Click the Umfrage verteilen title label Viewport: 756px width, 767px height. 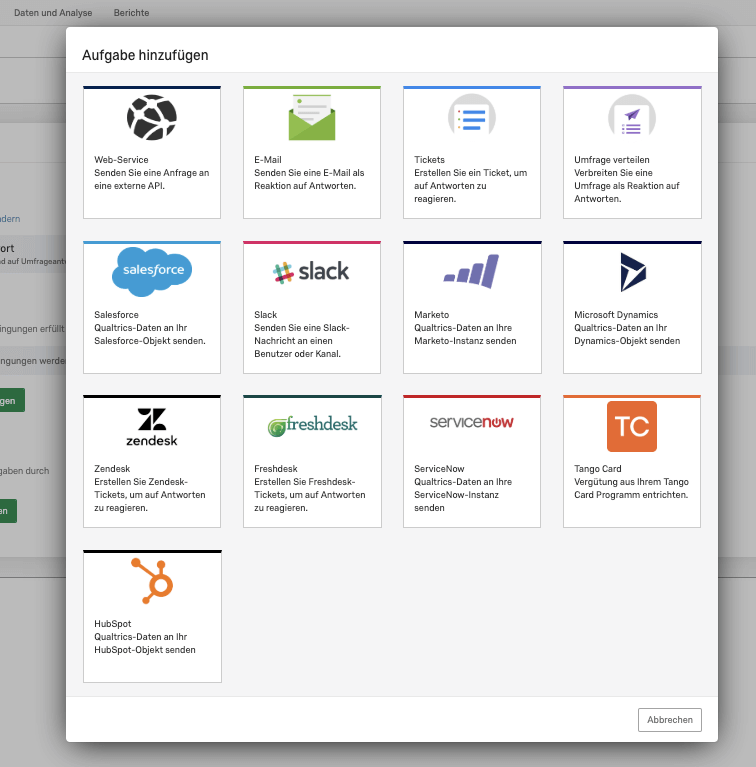(x=612, y=159)
